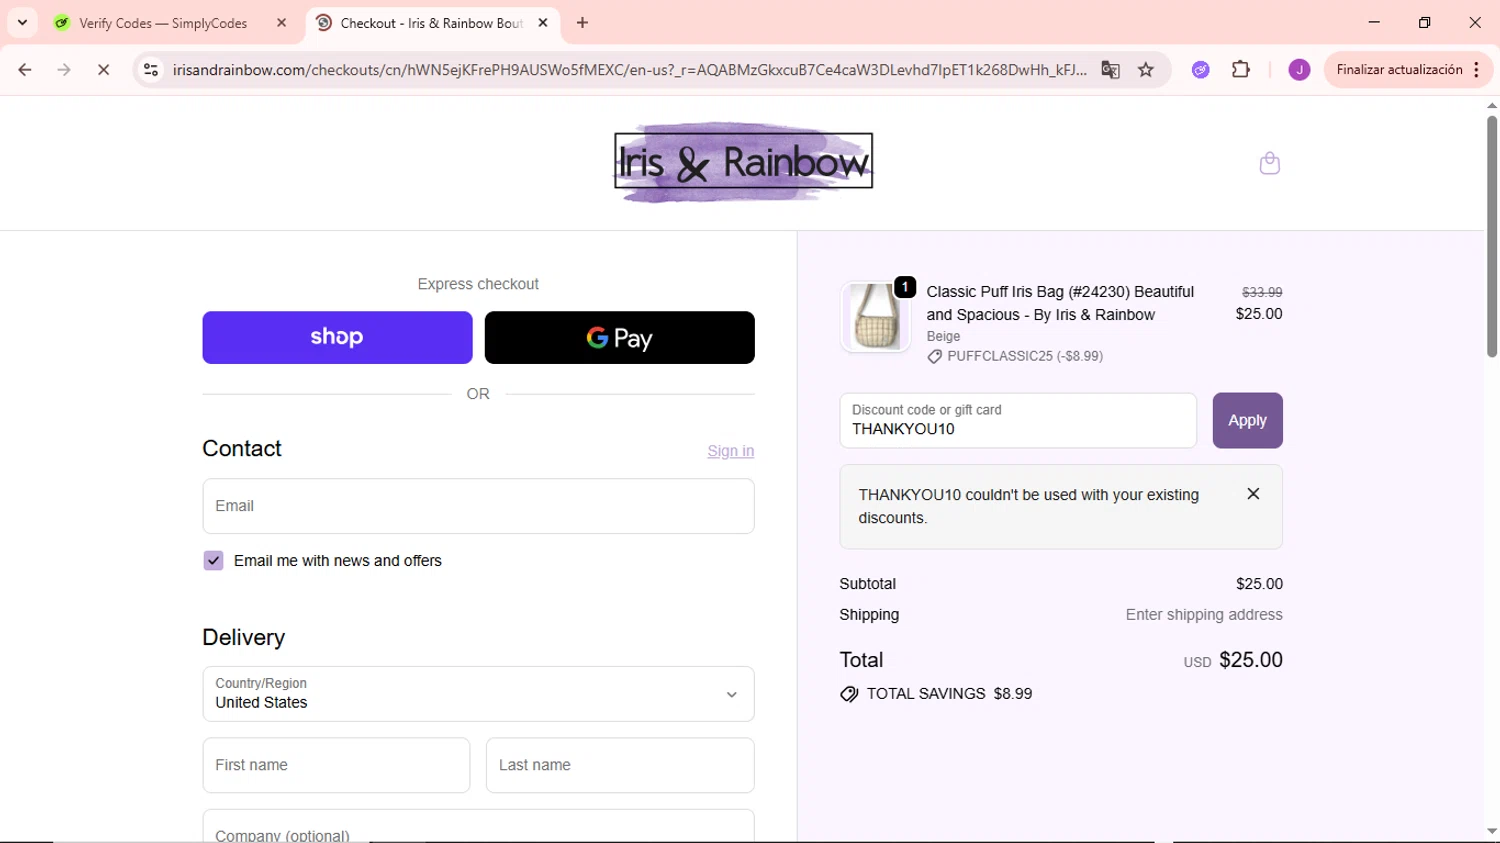Switch to Verify Codes — SimplyCodes tab
Screen dimensions: 1500x843
point(163,23)
